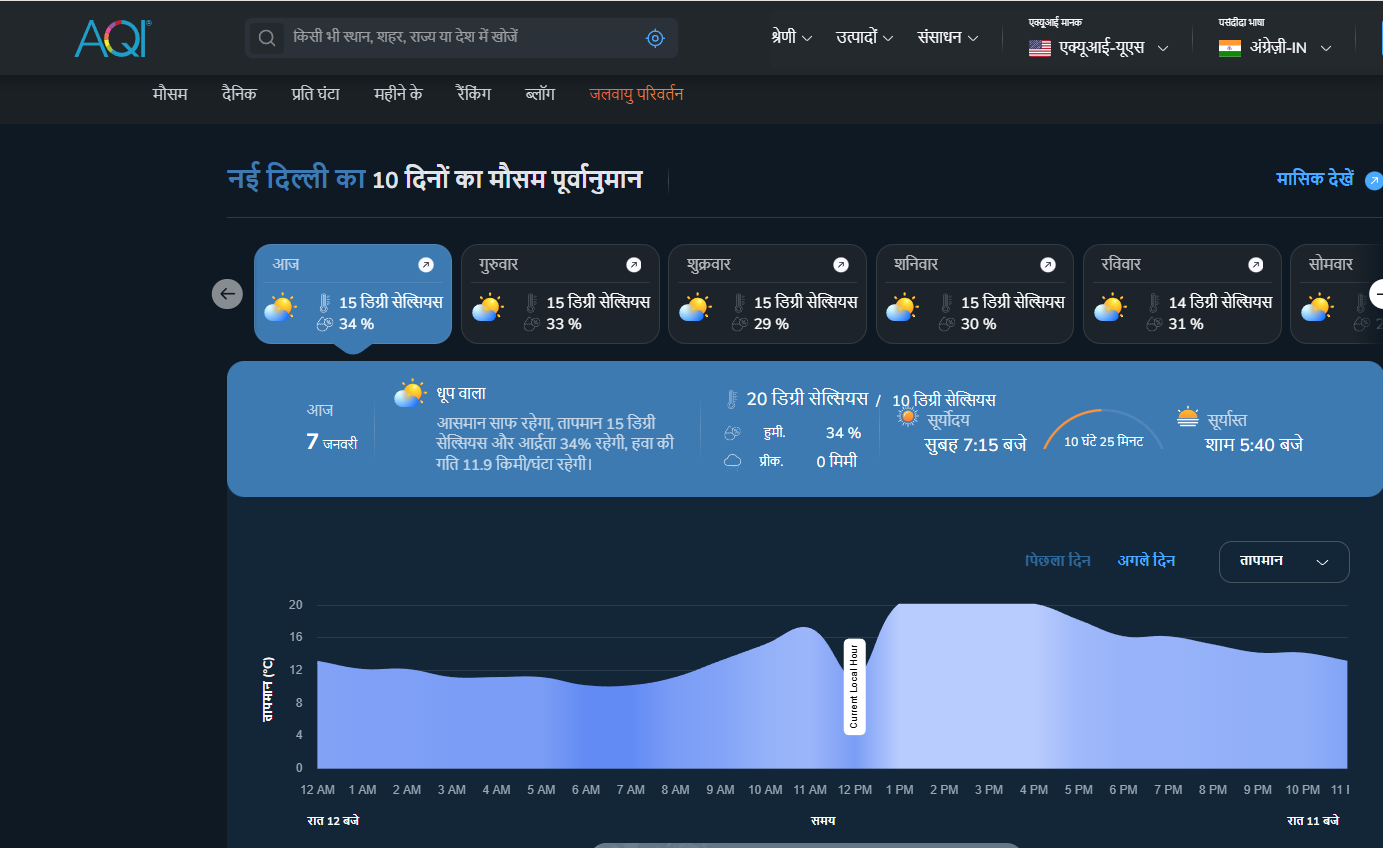Click the search magnifier icon

[267, 38]
